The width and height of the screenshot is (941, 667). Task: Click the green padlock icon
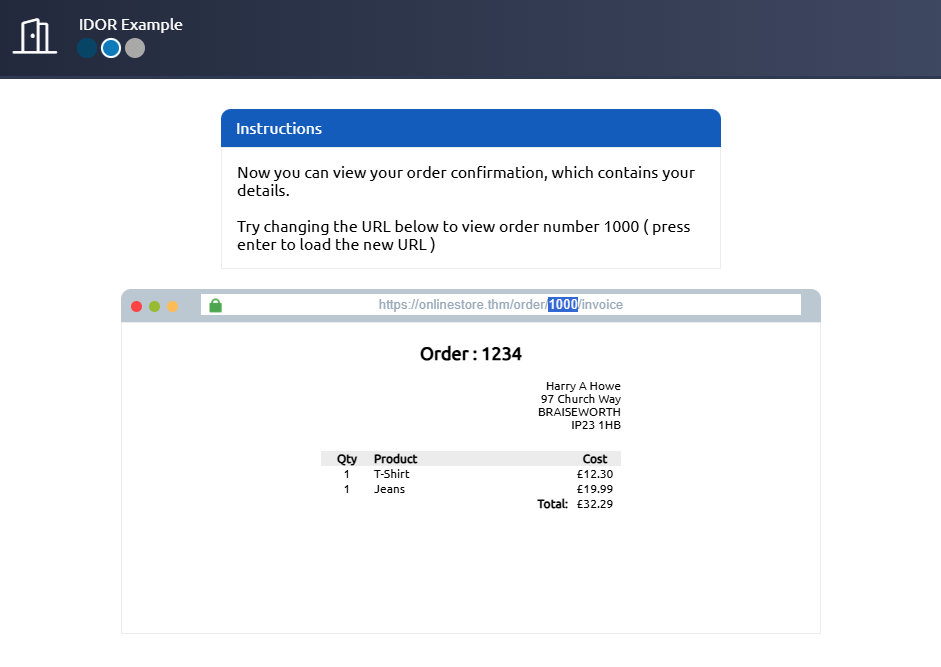click(x=215, y=305)
